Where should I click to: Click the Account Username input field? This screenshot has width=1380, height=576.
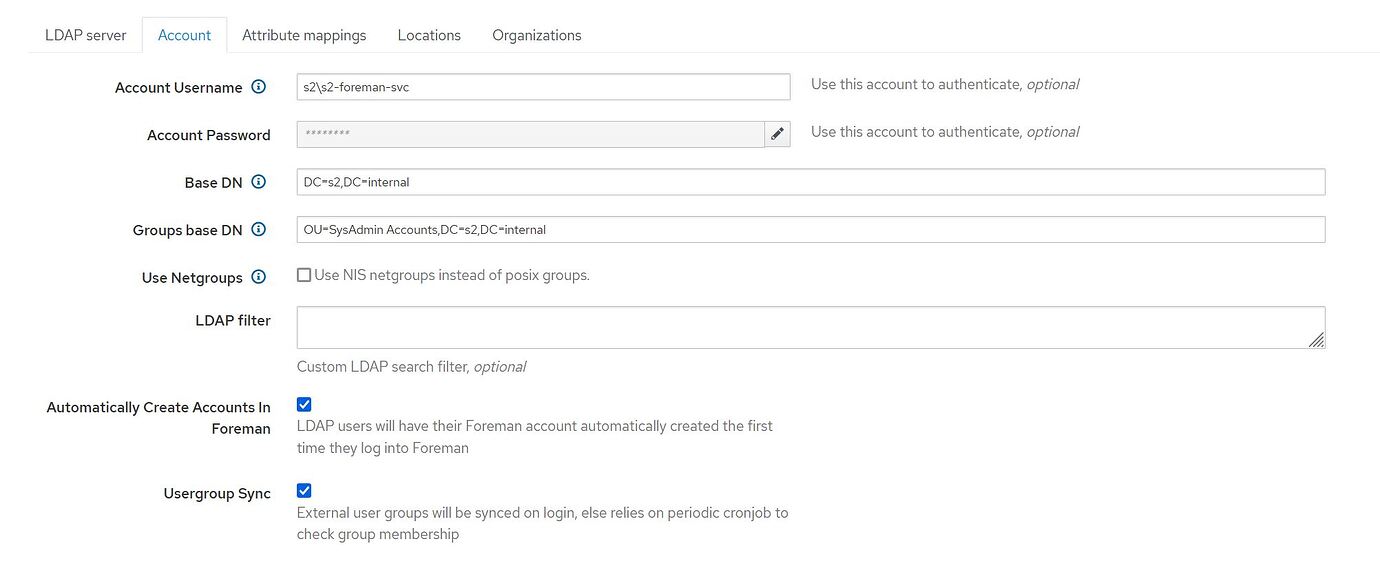[543, 87]
